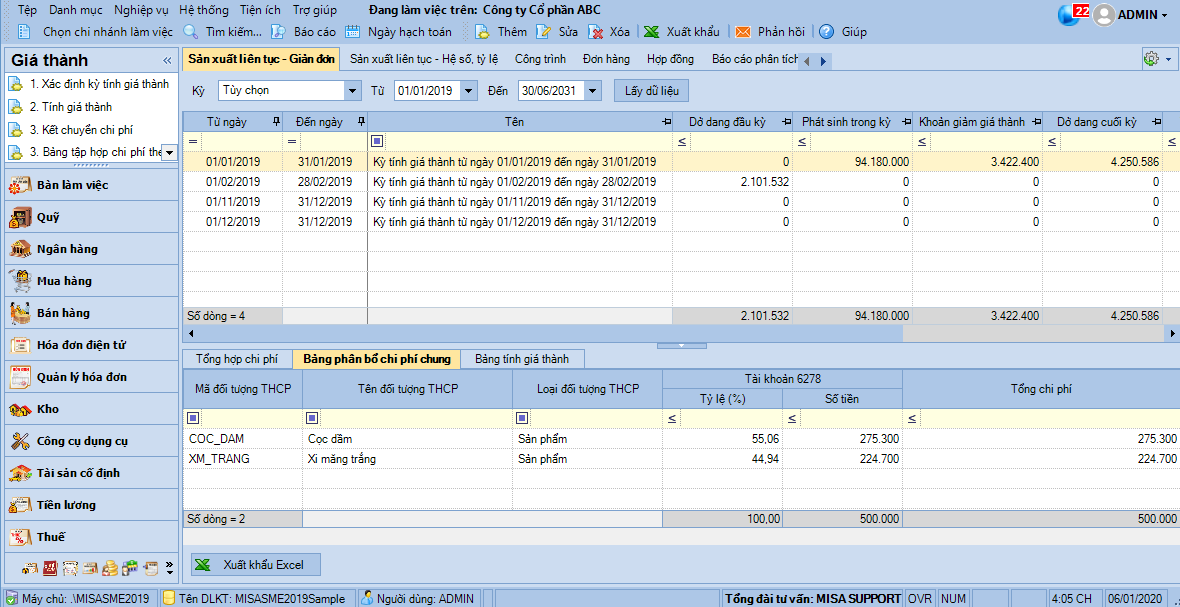Open the Tài sản cố định module
The width and height of the screenshot is (1180, 607).
point(22,473)
